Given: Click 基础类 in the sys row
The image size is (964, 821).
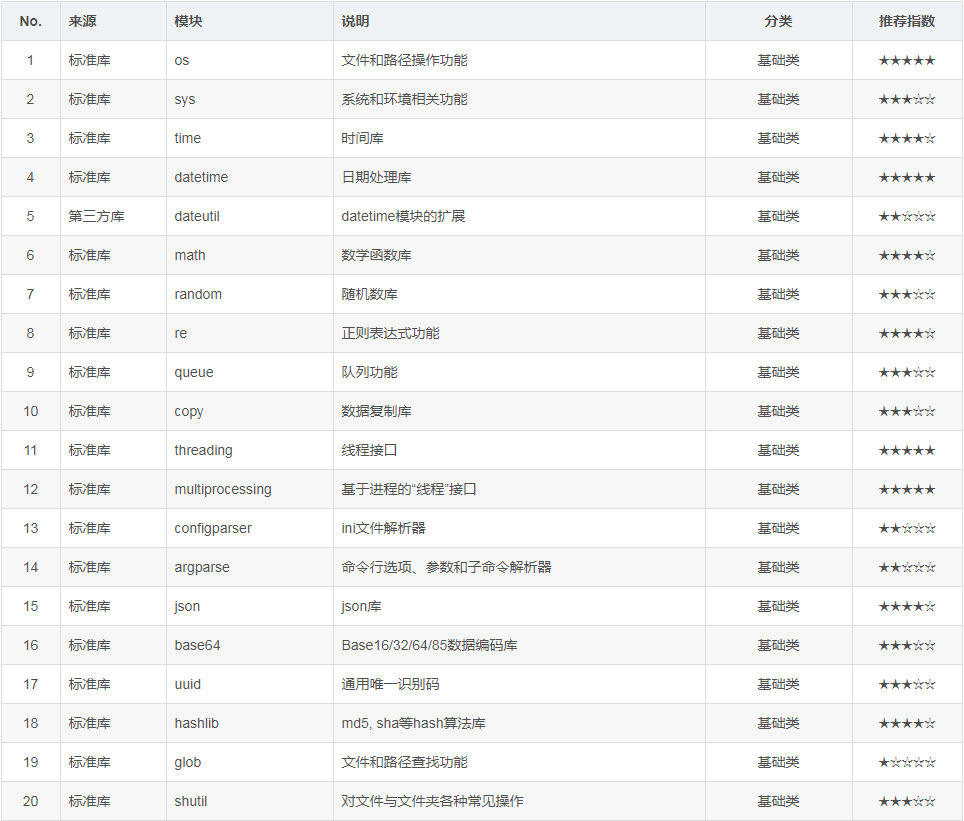Looking at the screenshot, I should click(778, 100).
